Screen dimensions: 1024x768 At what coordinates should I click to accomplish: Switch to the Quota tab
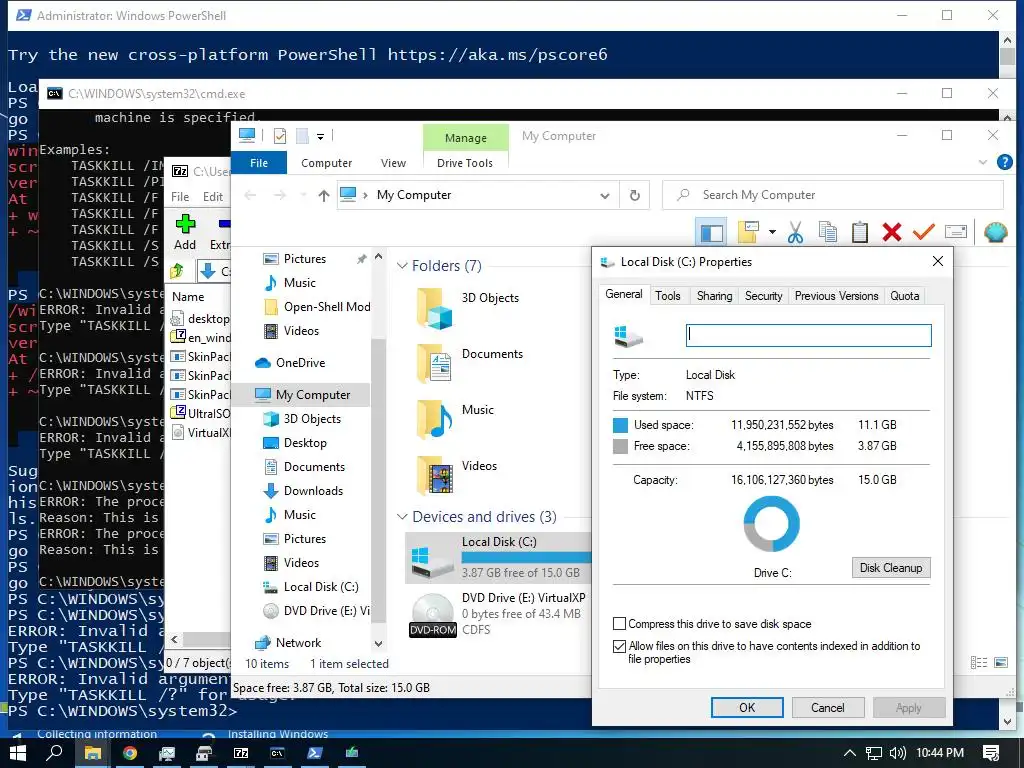(904, 296)
